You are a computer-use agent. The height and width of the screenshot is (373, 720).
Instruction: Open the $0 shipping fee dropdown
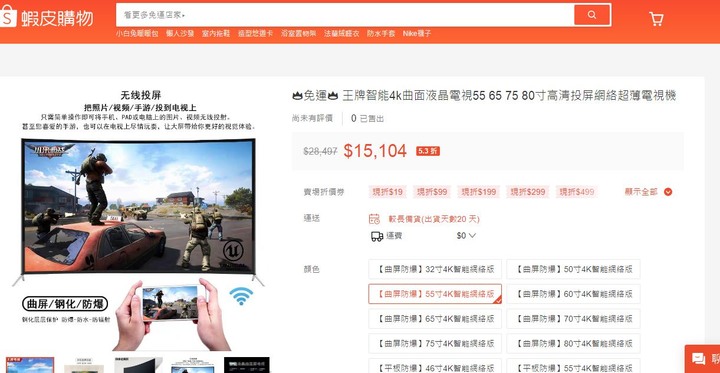[466, 236]
